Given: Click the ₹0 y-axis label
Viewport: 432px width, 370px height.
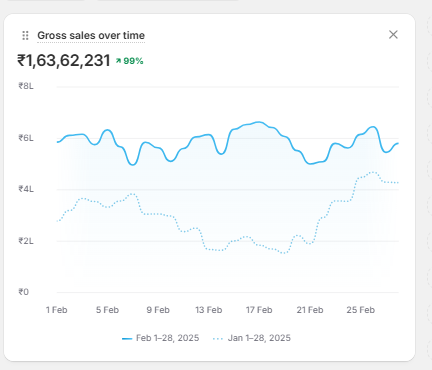Looking at the screenshot, I should point(24,292).
